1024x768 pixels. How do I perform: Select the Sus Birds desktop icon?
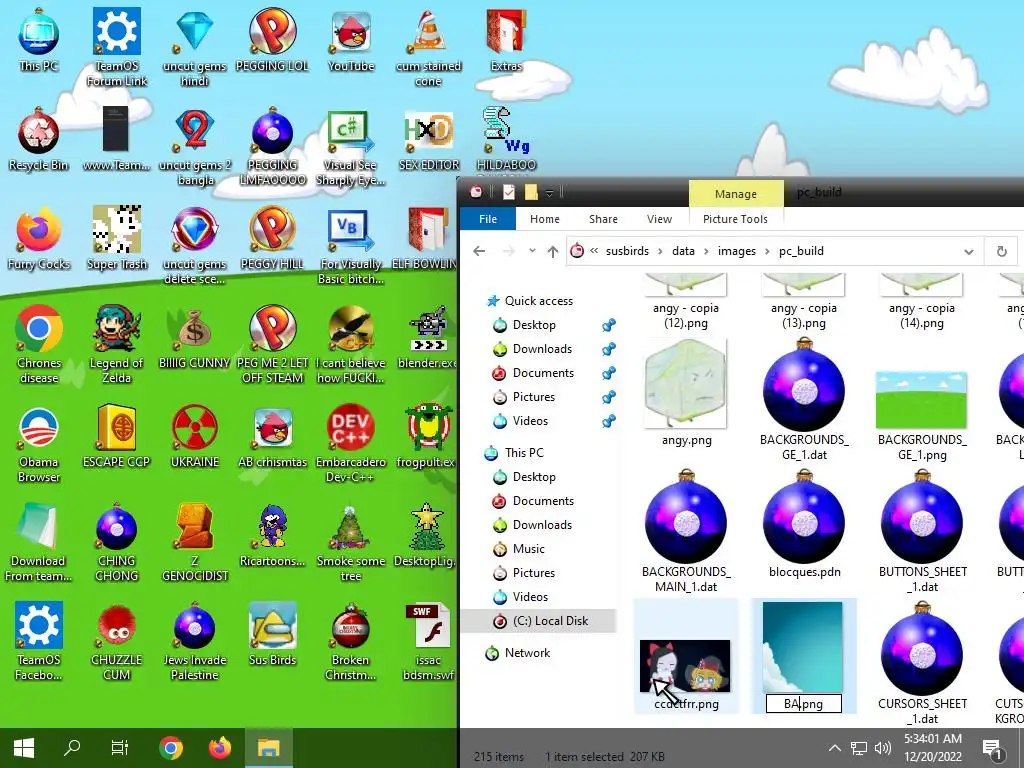(x=272, y=634)
